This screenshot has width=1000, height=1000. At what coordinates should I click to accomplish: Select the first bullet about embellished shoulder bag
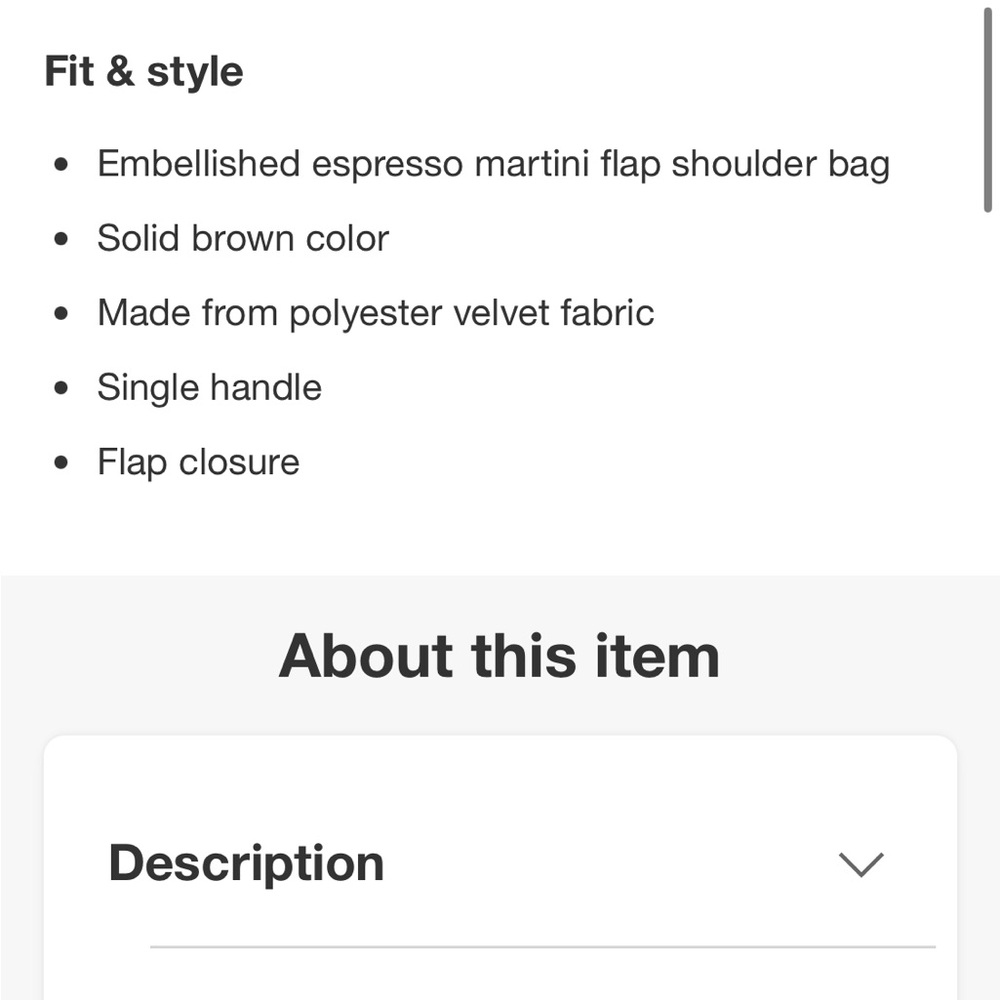[494, 163]
